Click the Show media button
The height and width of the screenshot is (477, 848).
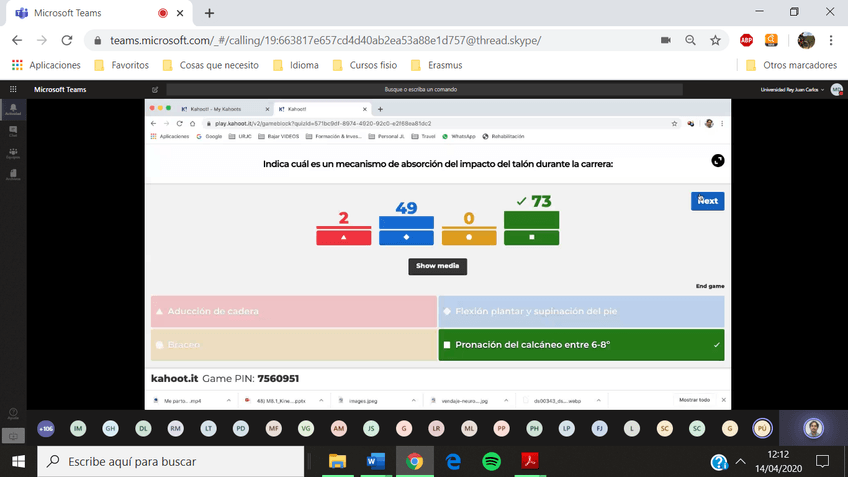[438, 266]
